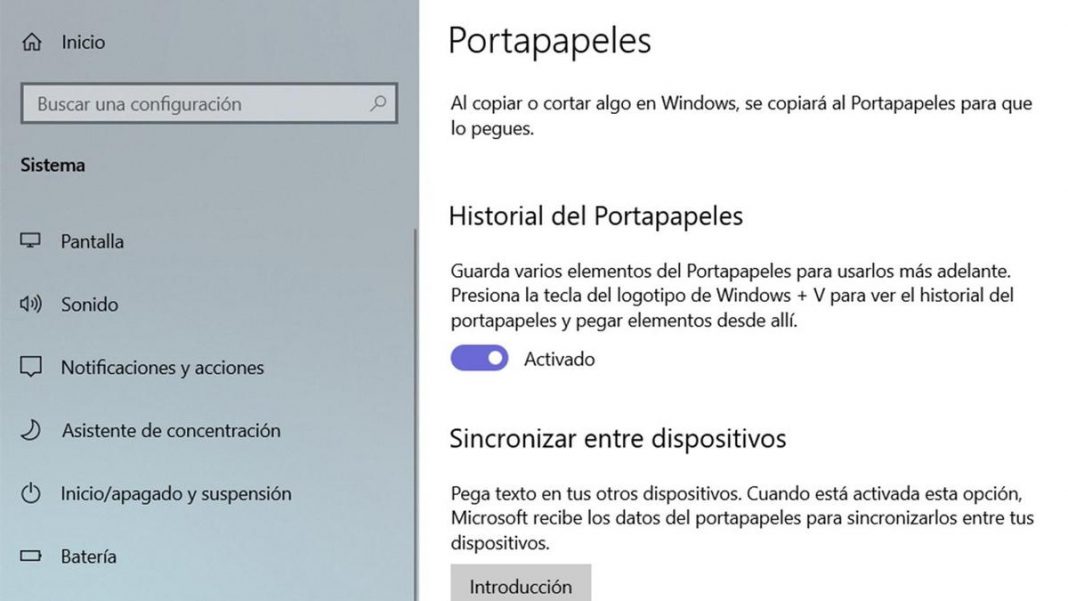Viewport: 1068px width, 601px height.
Task: Disable the Historial del Portapapeles toggle
Action: (479, 358)
